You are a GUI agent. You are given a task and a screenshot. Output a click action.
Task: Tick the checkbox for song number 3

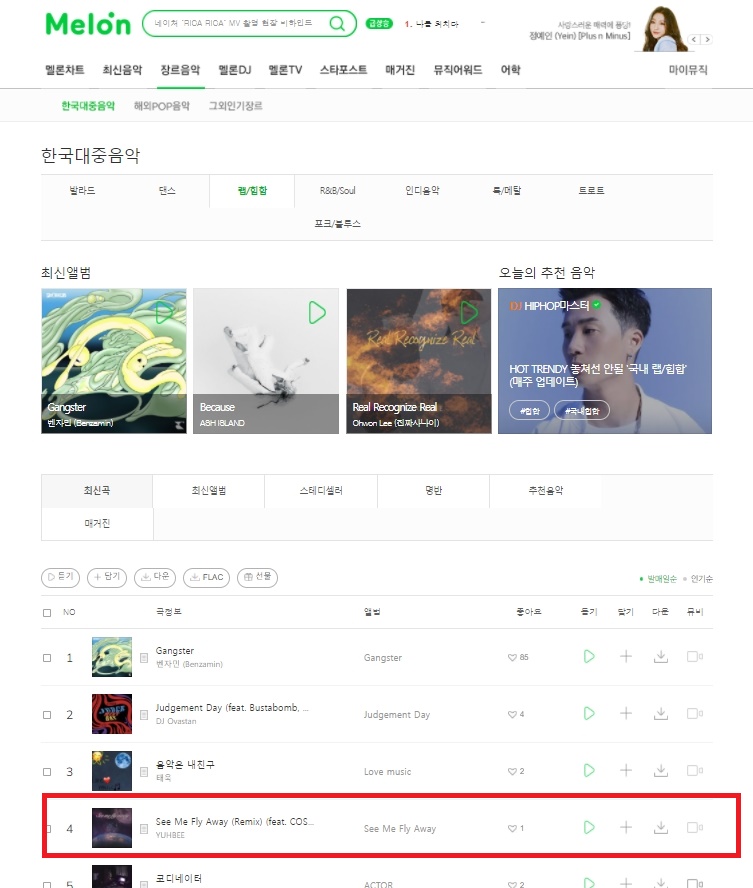point(47,772)
